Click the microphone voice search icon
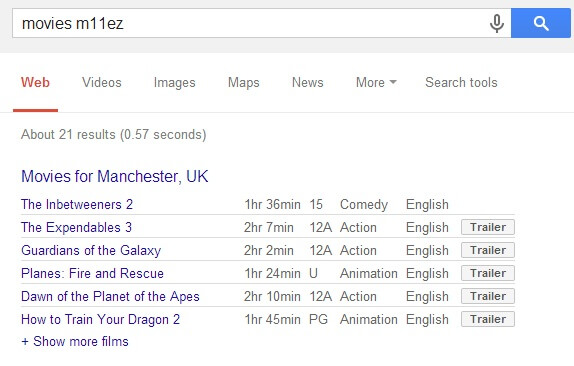This screenshot has height=366, width=574. pos(496,23)
